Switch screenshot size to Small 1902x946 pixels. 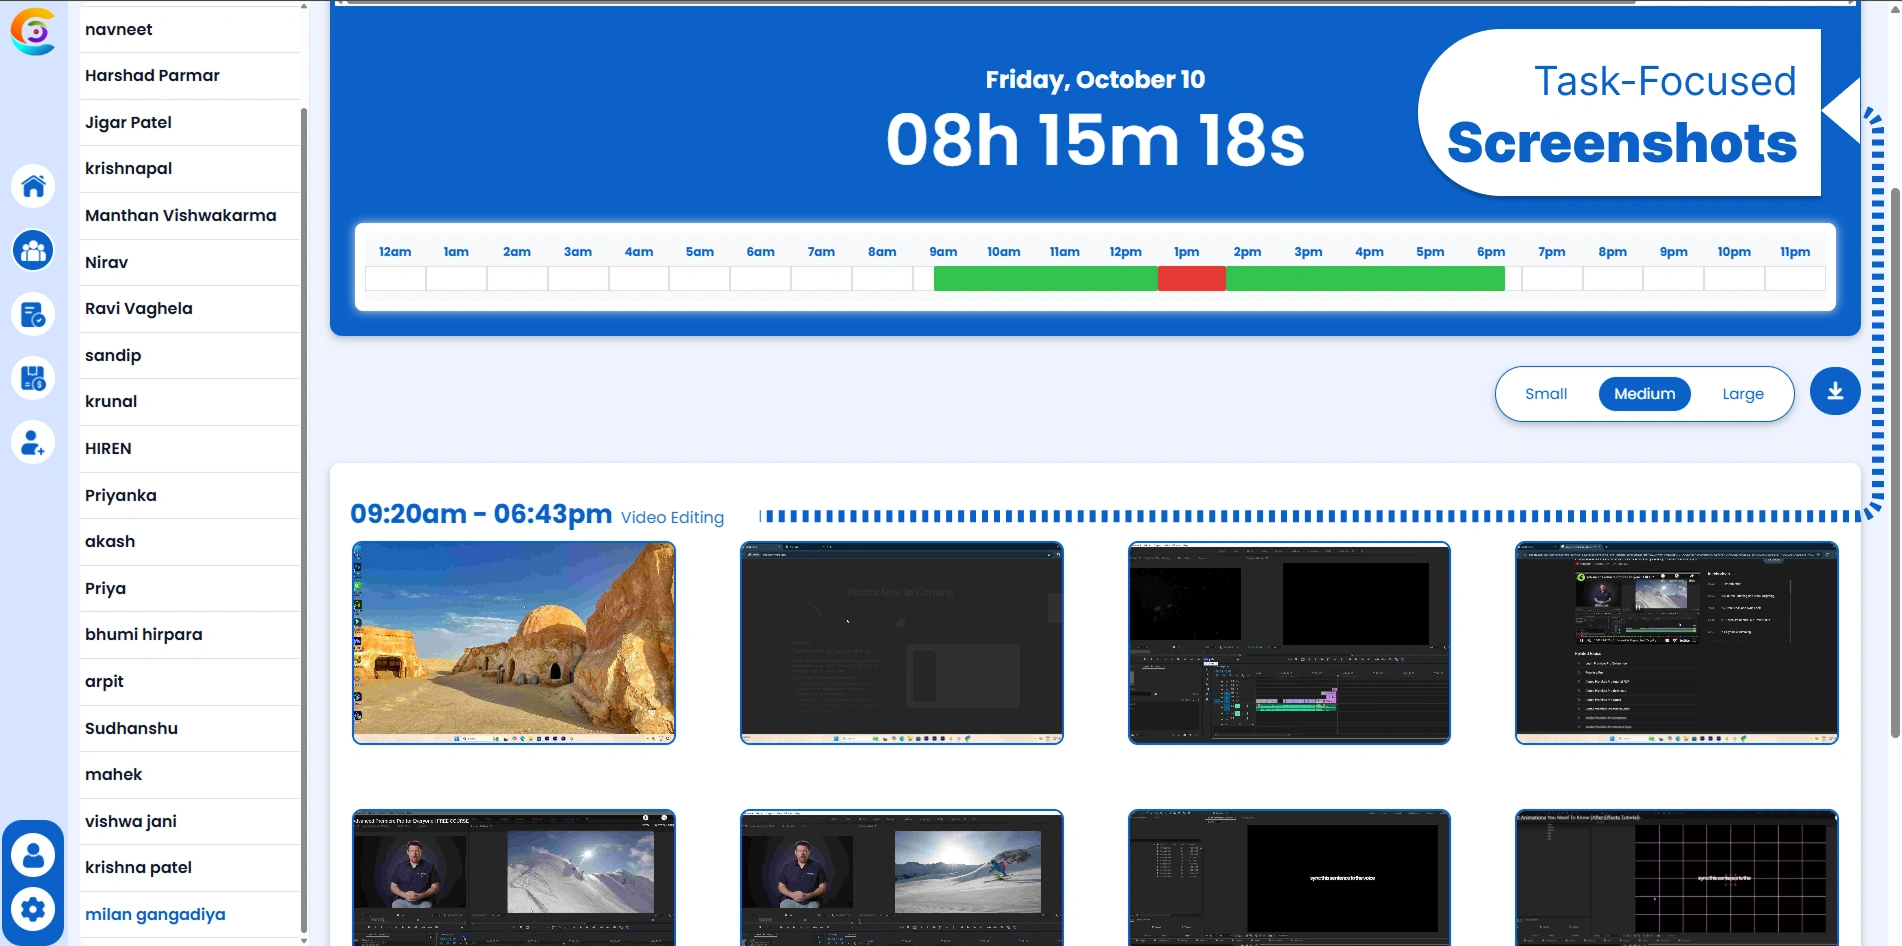(1546, 393)
